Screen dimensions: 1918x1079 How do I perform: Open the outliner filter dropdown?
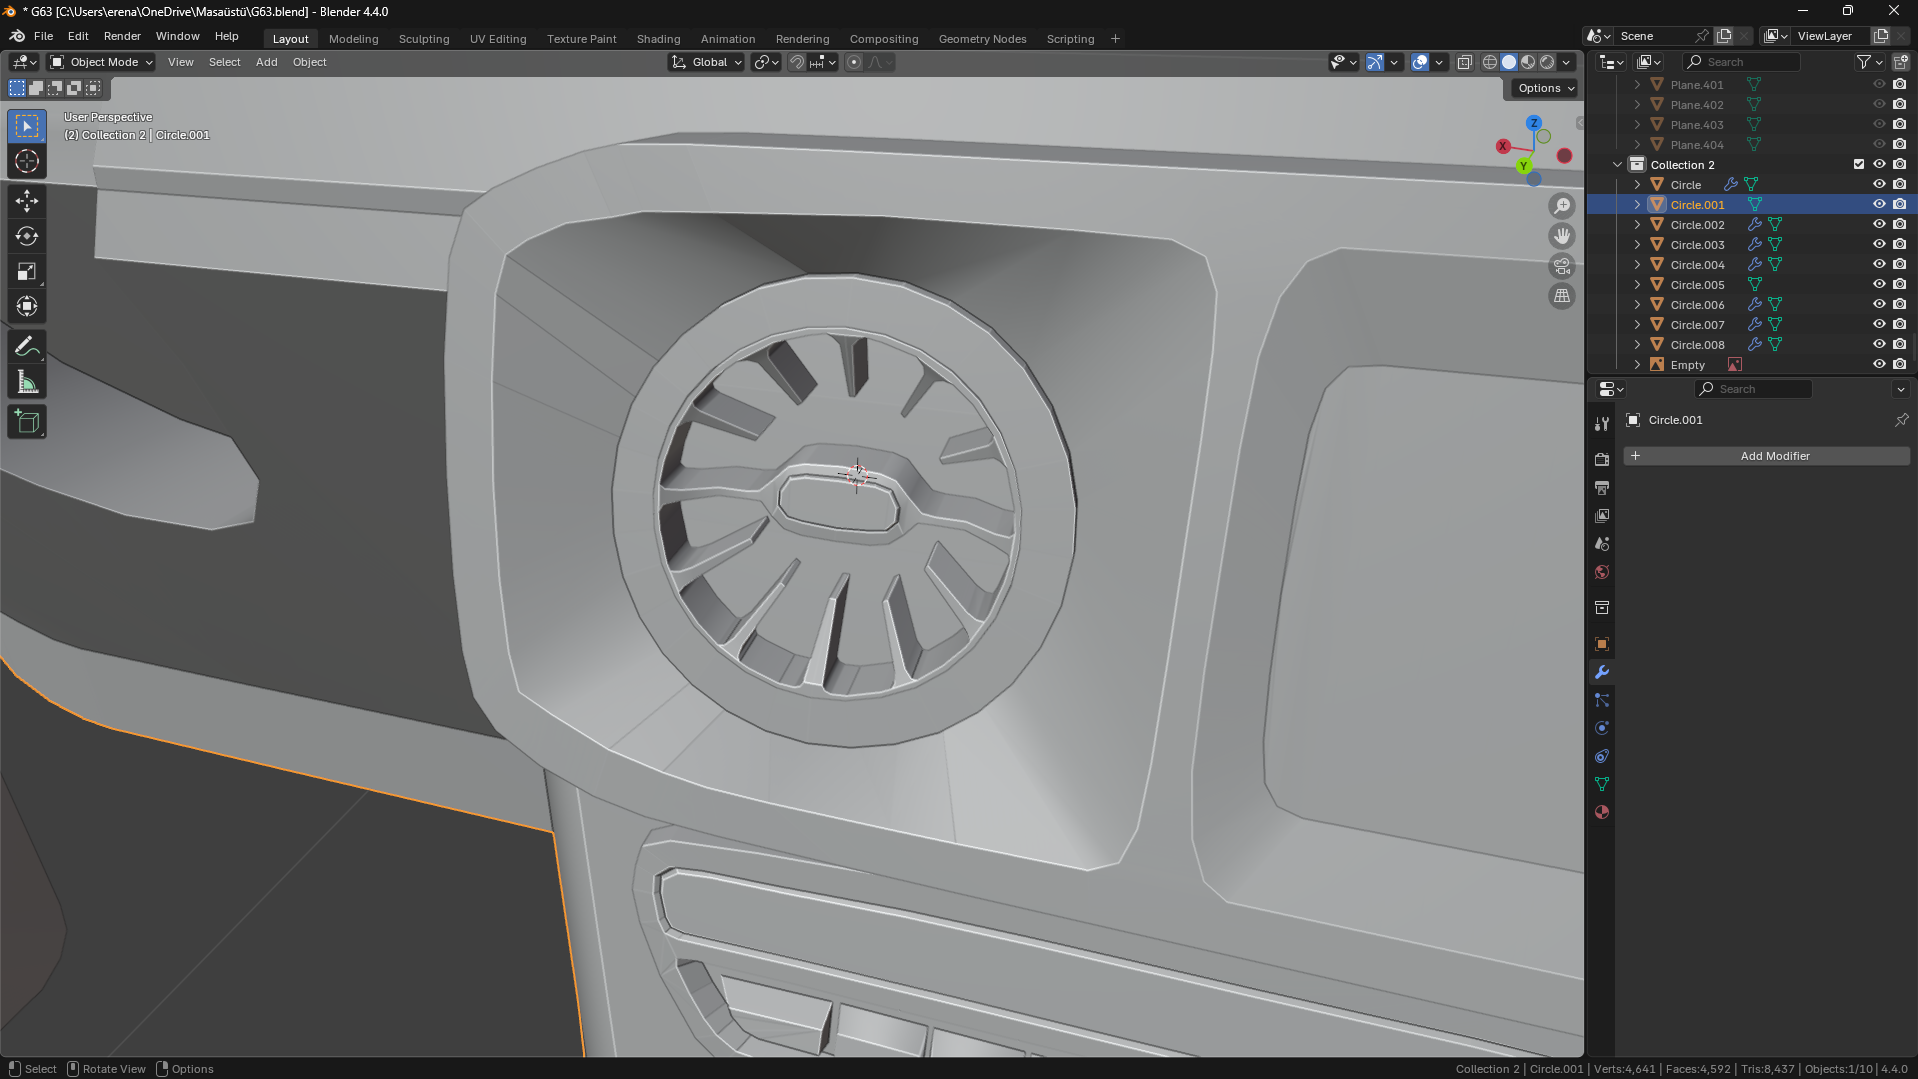coord(1869,62)
